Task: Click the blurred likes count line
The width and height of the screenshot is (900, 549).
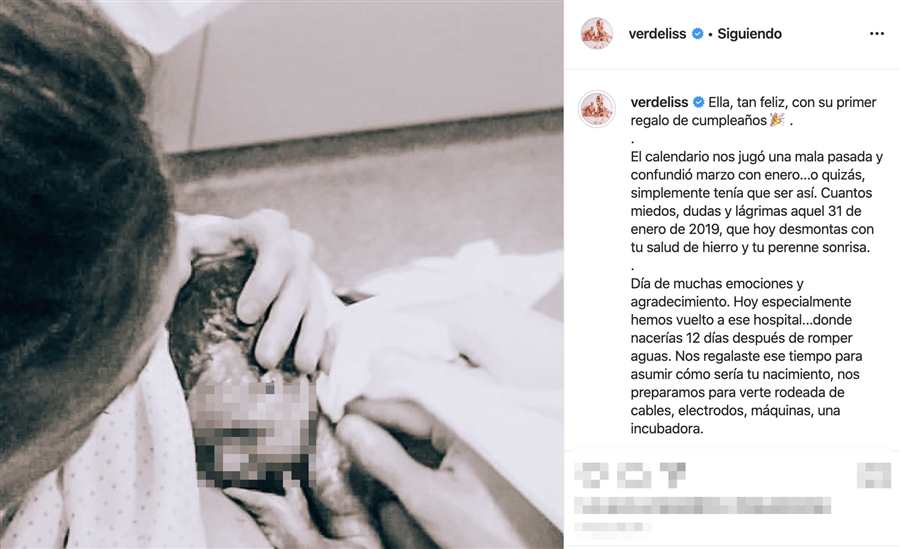Action: coord(703,505)
